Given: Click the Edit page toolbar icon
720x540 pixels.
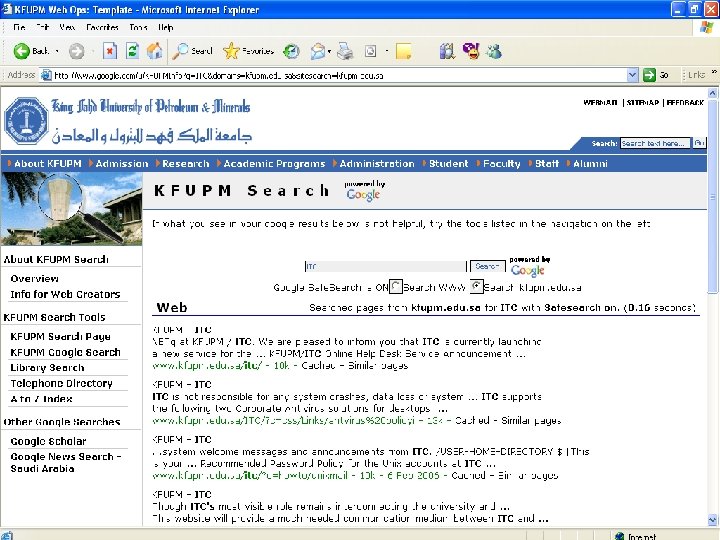Looking at the screenshot, I should click(371, 51).
